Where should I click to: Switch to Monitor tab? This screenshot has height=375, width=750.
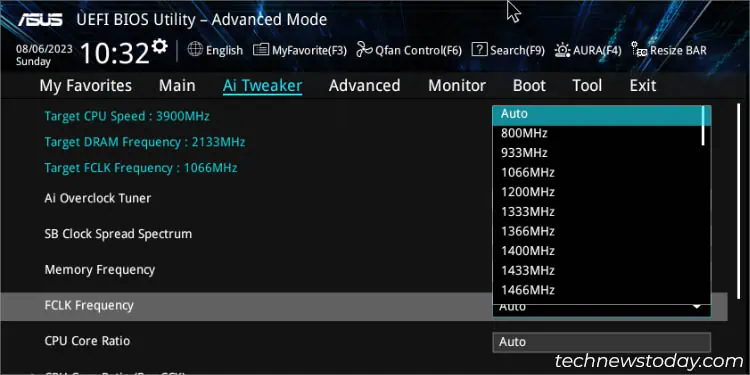[457, 86]
